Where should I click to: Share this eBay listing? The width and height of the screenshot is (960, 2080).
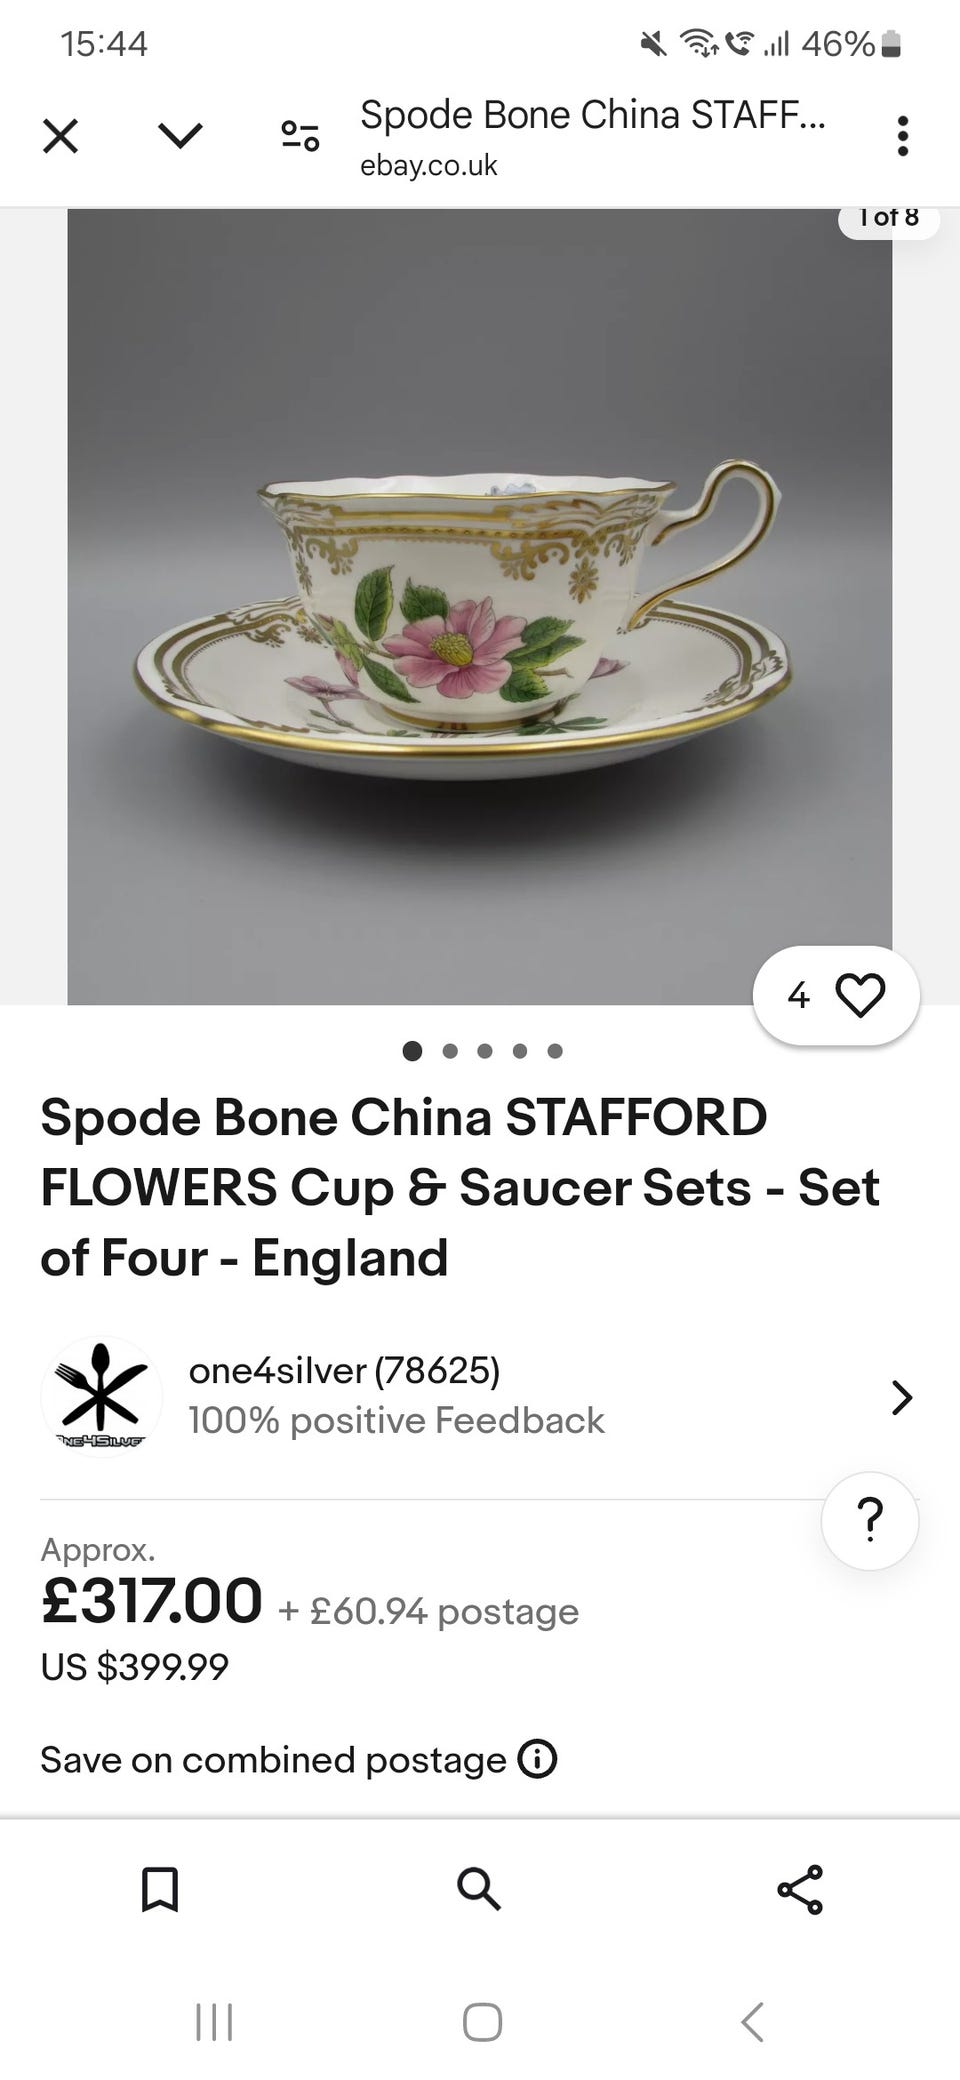[800, 1889]
